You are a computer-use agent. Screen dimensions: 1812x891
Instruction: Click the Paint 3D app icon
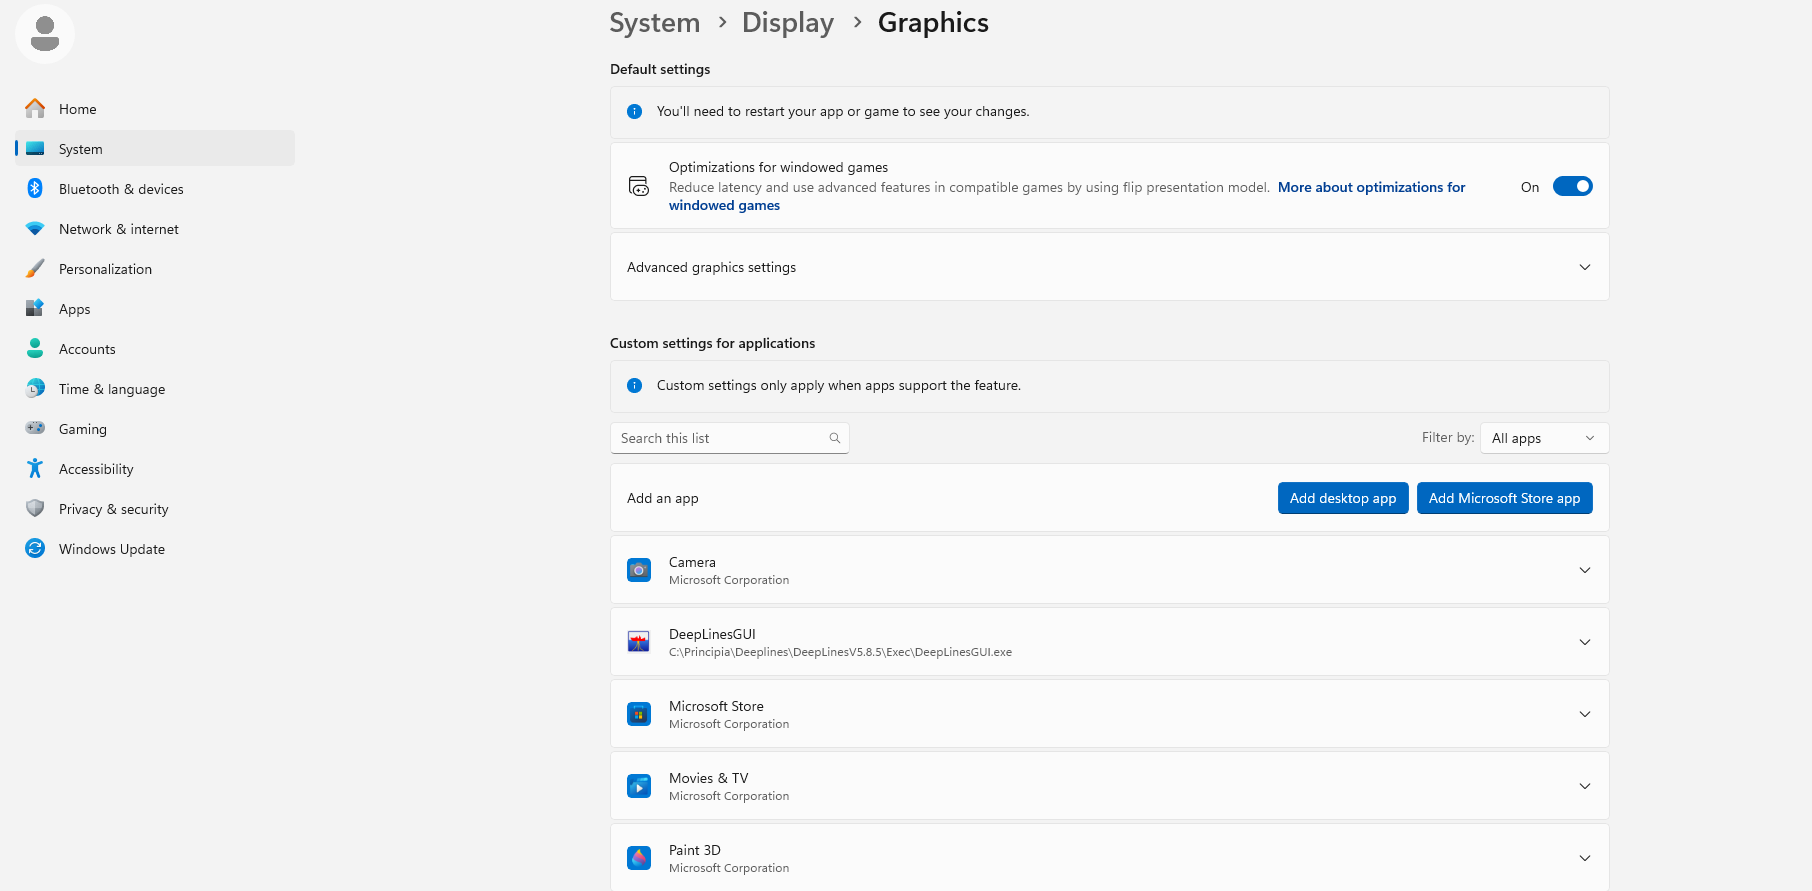coord(639,858)
